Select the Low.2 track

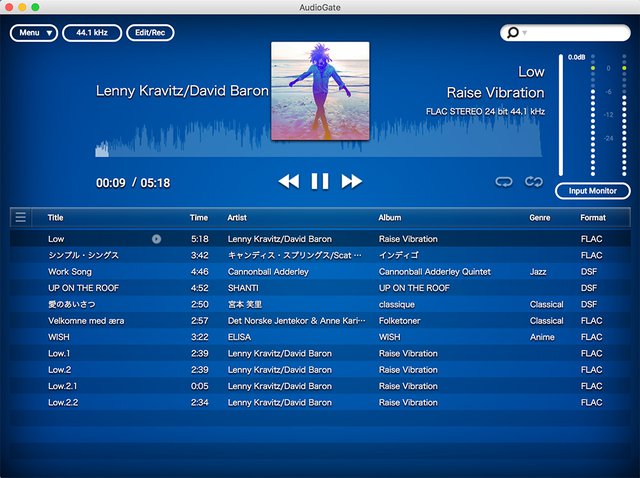[x=60, y=370]
